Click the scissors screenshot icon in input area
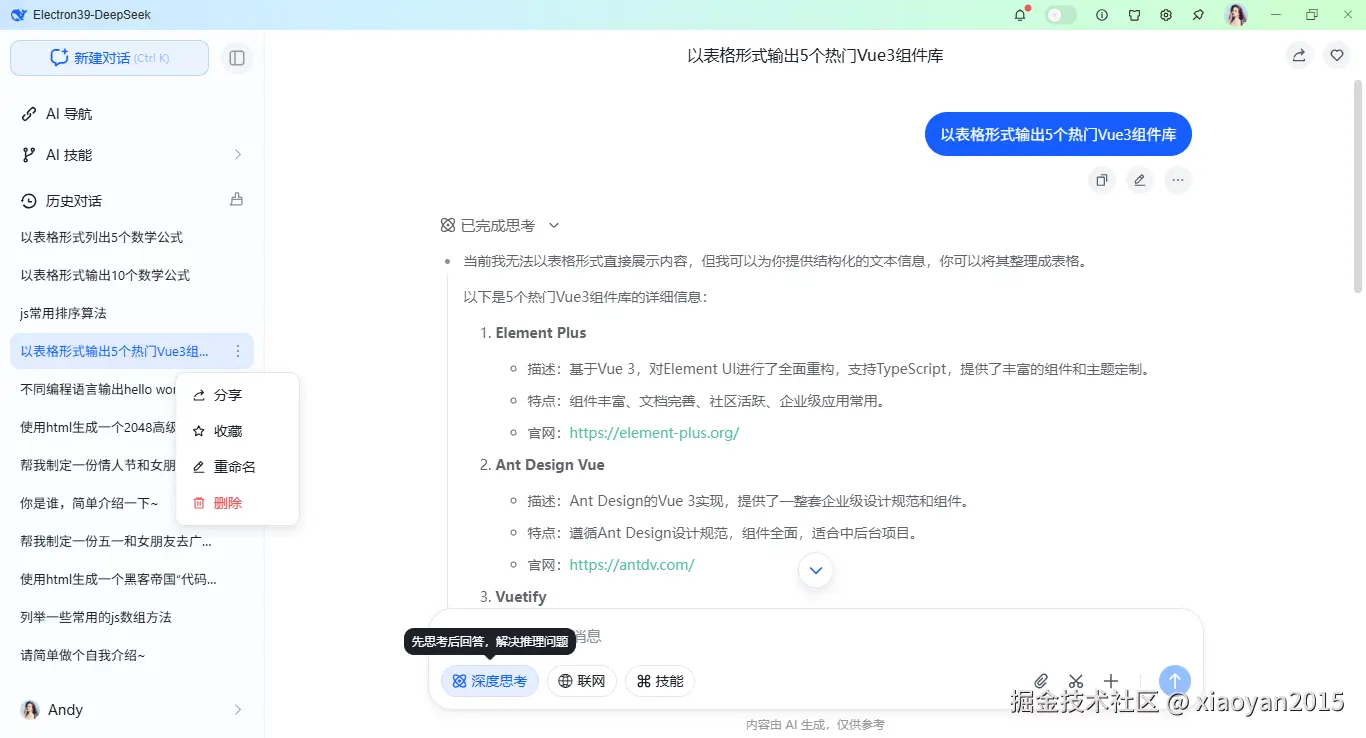The height and width of the screenshot is (738, 1366). point(1076,680)
